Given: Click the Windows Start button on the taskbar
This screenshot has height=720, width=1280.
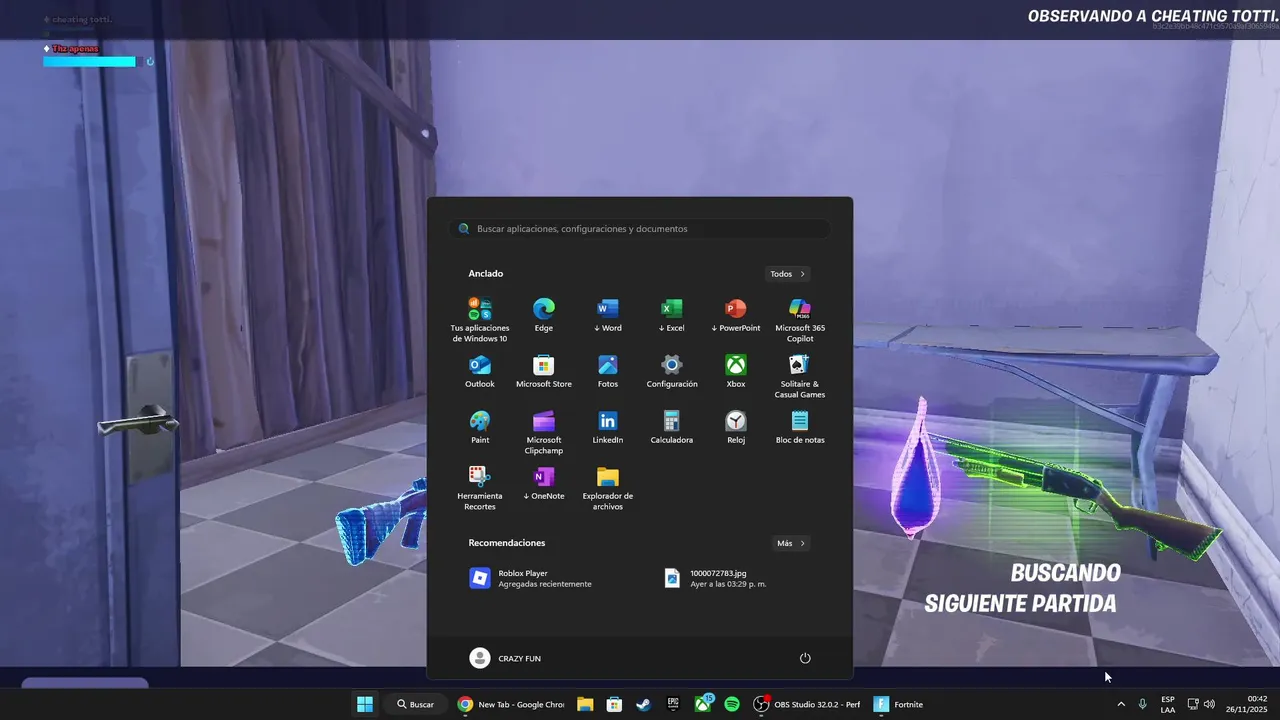Looking at the screenshot, I should [x=365, y=704].
